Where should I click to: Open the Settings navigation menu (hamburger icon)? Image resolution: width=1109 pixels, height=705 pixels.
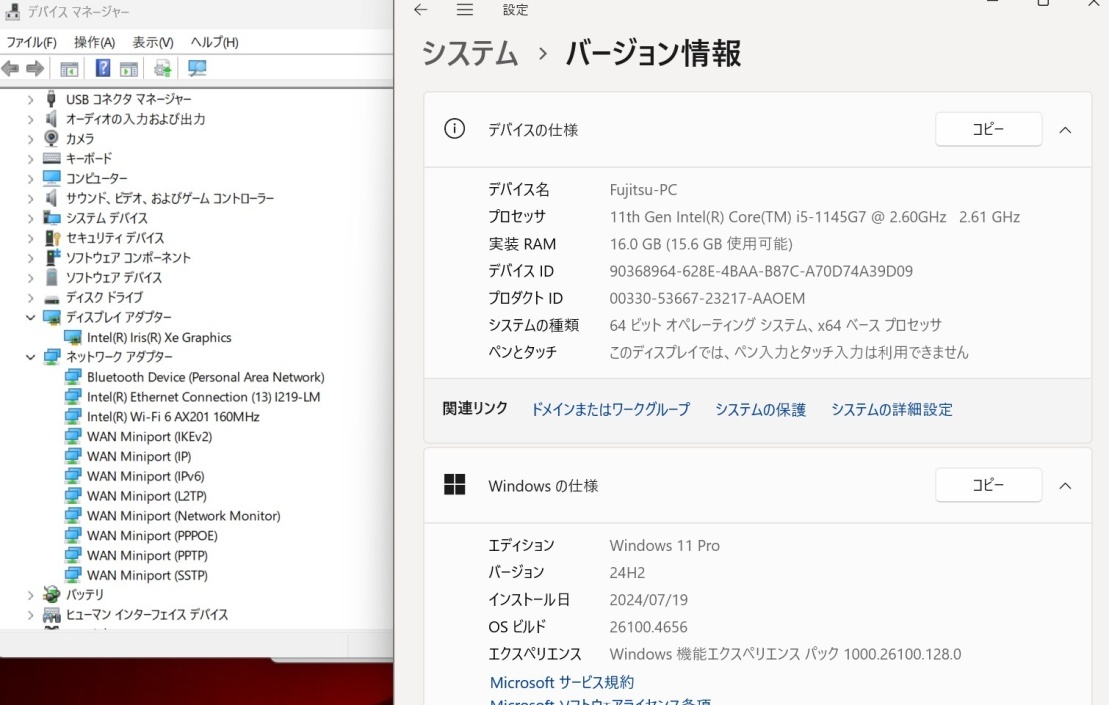tap(464, 10)
